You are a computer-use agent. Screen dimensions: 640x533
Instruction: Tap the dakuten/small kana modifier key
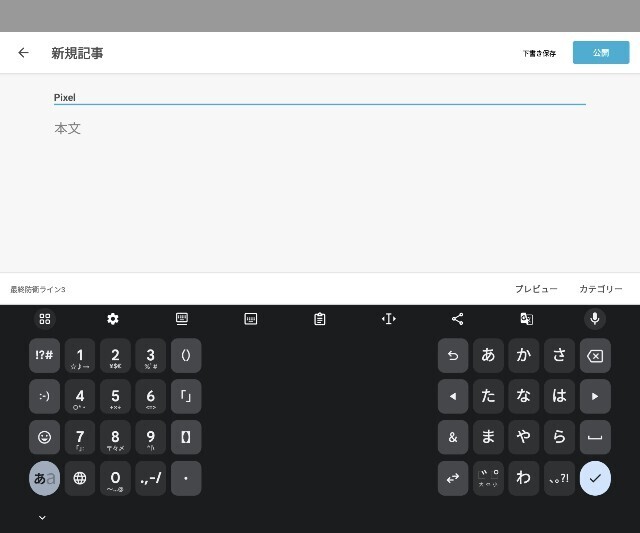tap(488, 478)
